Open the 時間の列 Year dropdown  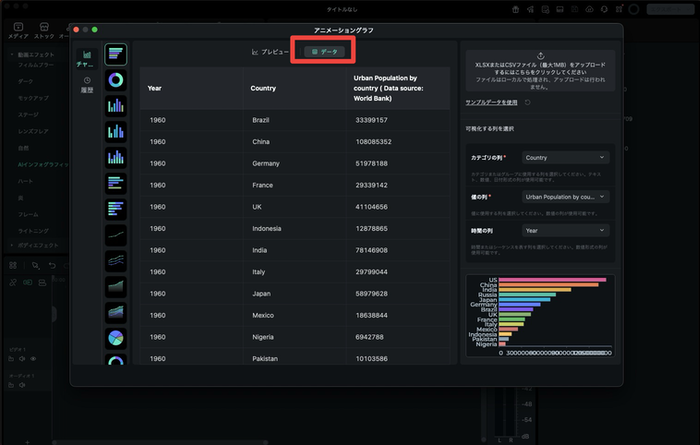[x=566, y=230]
